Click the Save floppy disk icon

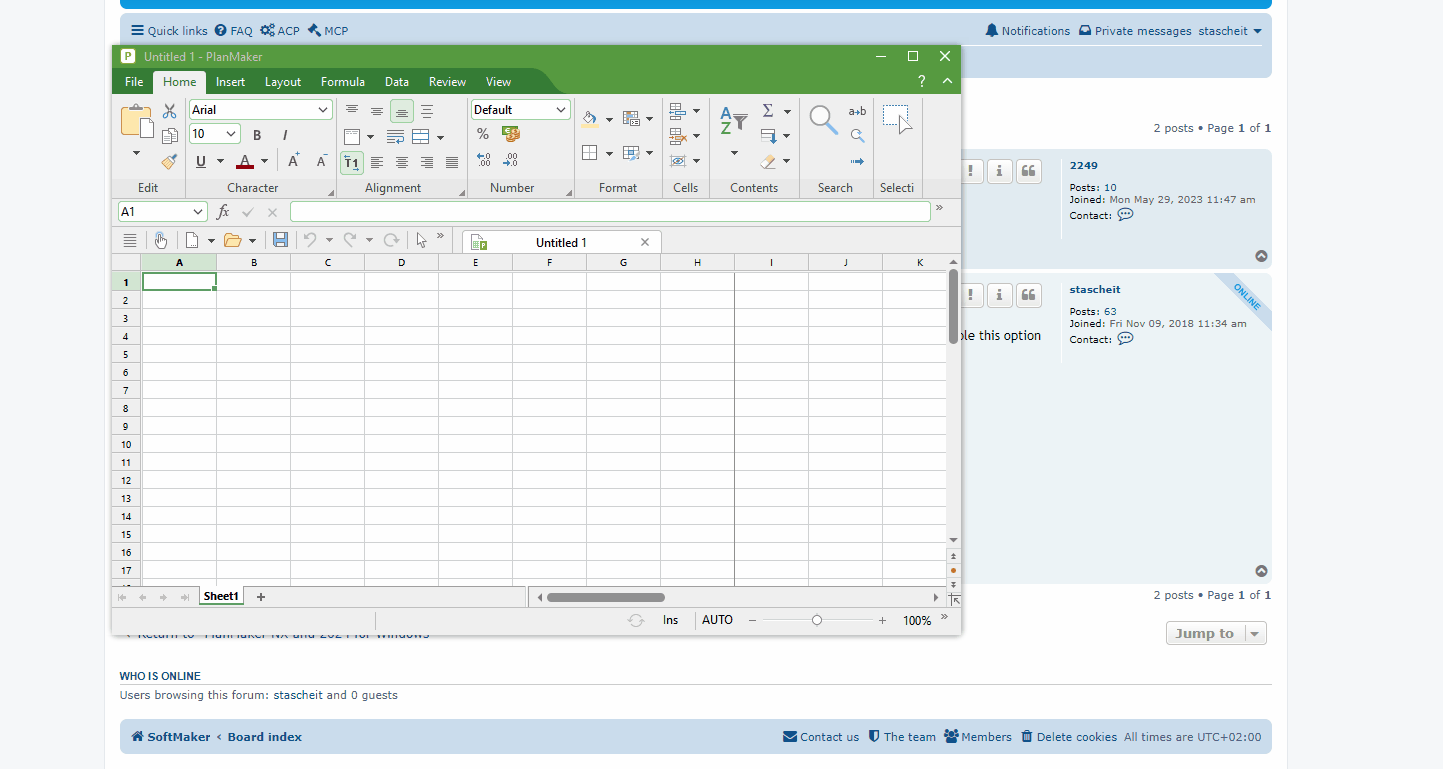(x=280, y=240)
